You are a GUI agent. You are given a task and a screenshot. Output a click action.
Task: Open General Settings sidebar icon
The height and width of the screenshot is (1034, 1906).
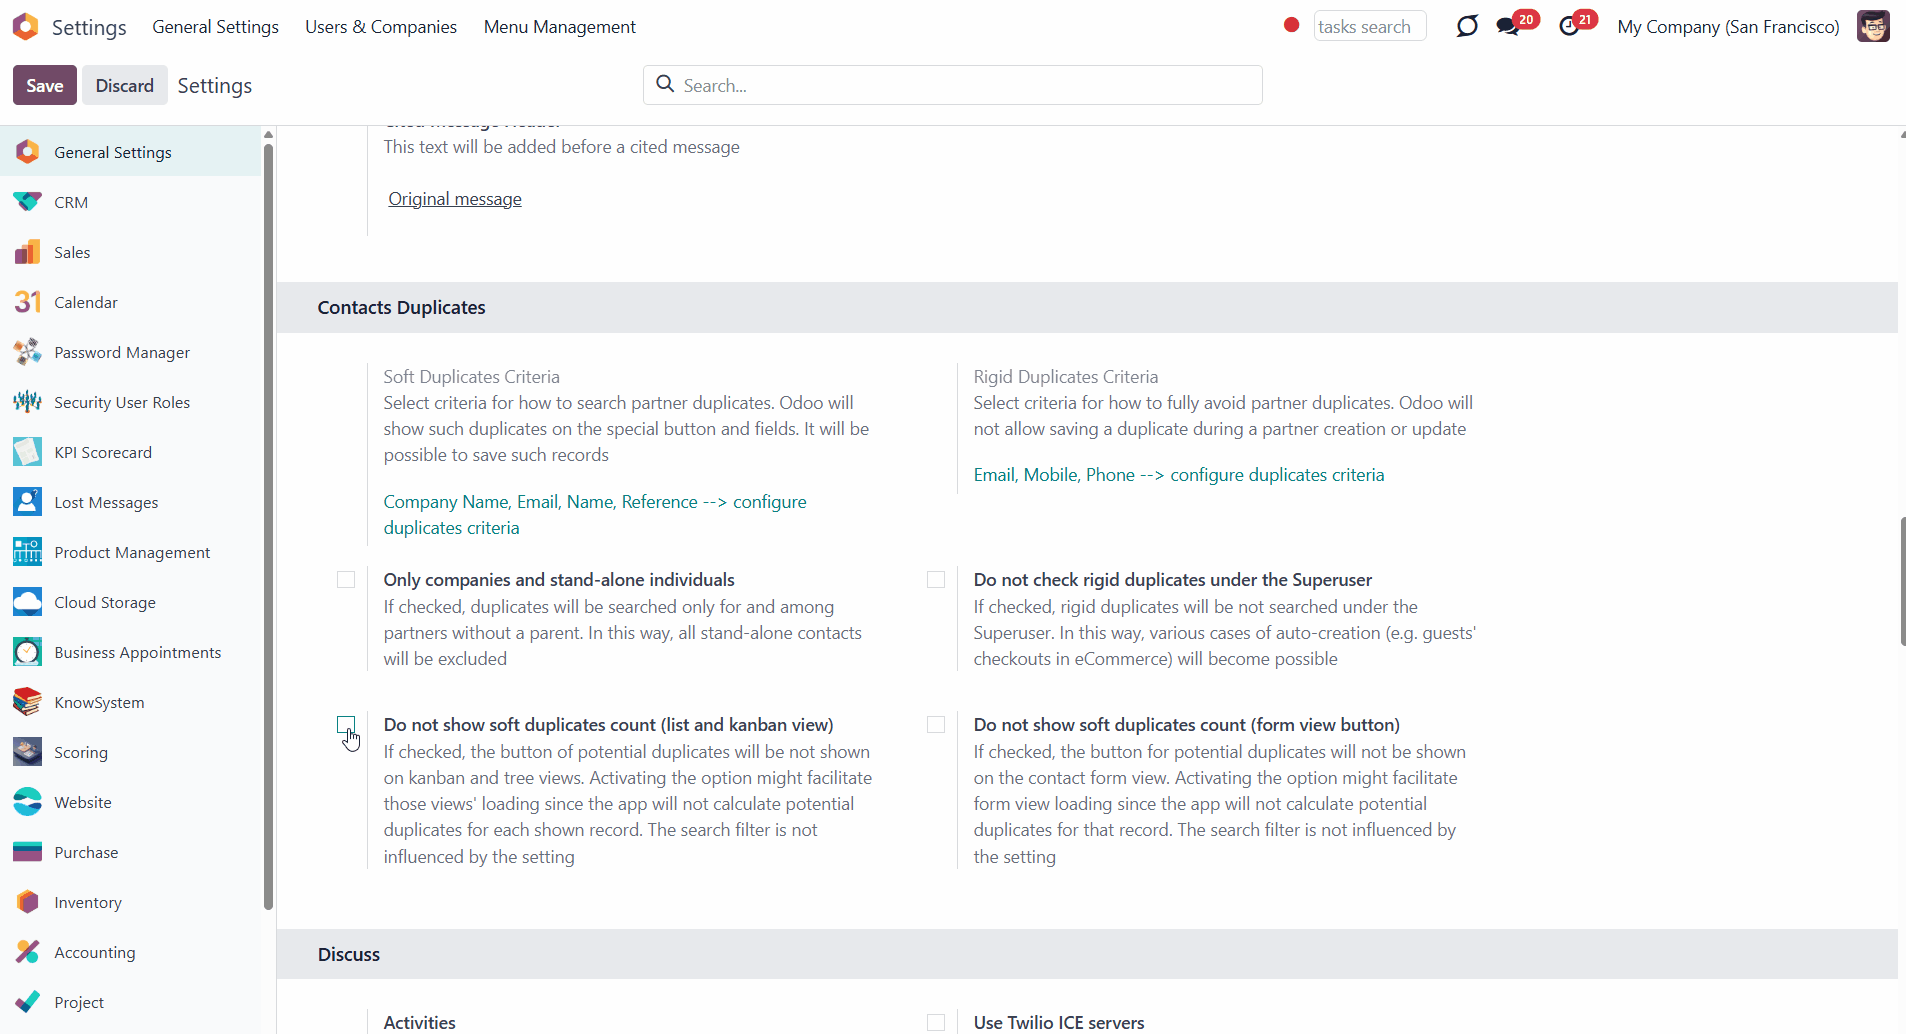[28, 152]
